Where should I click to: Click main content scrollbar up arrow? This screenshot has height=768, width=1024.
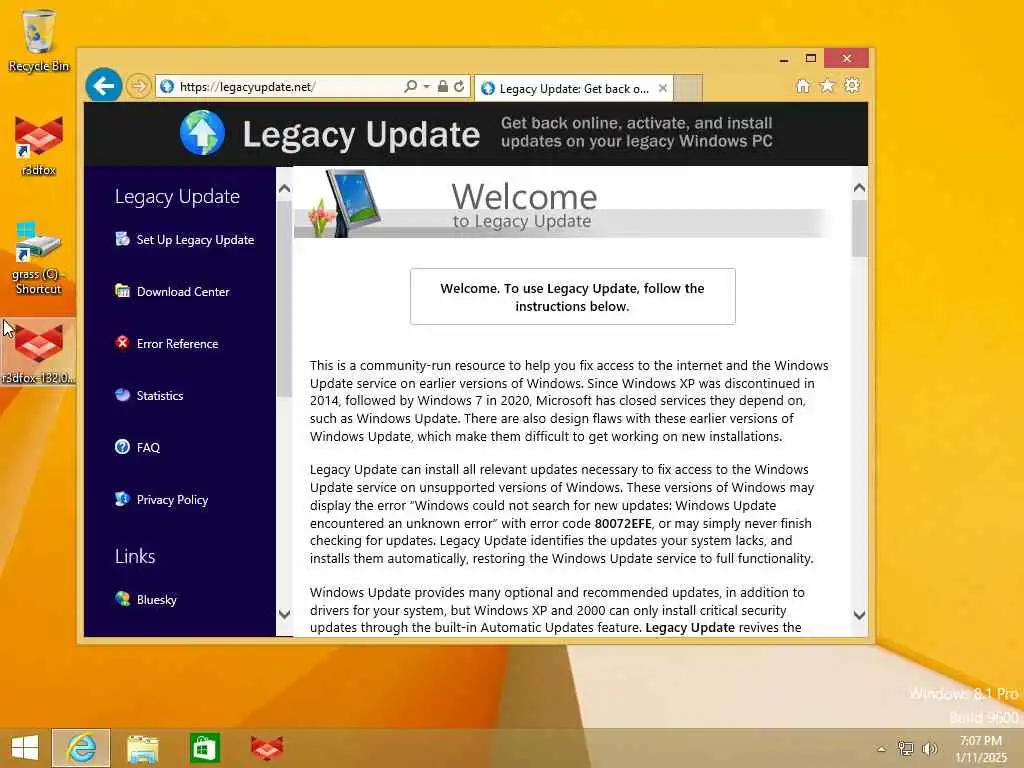pyautogui.click(x=859, y=188)
